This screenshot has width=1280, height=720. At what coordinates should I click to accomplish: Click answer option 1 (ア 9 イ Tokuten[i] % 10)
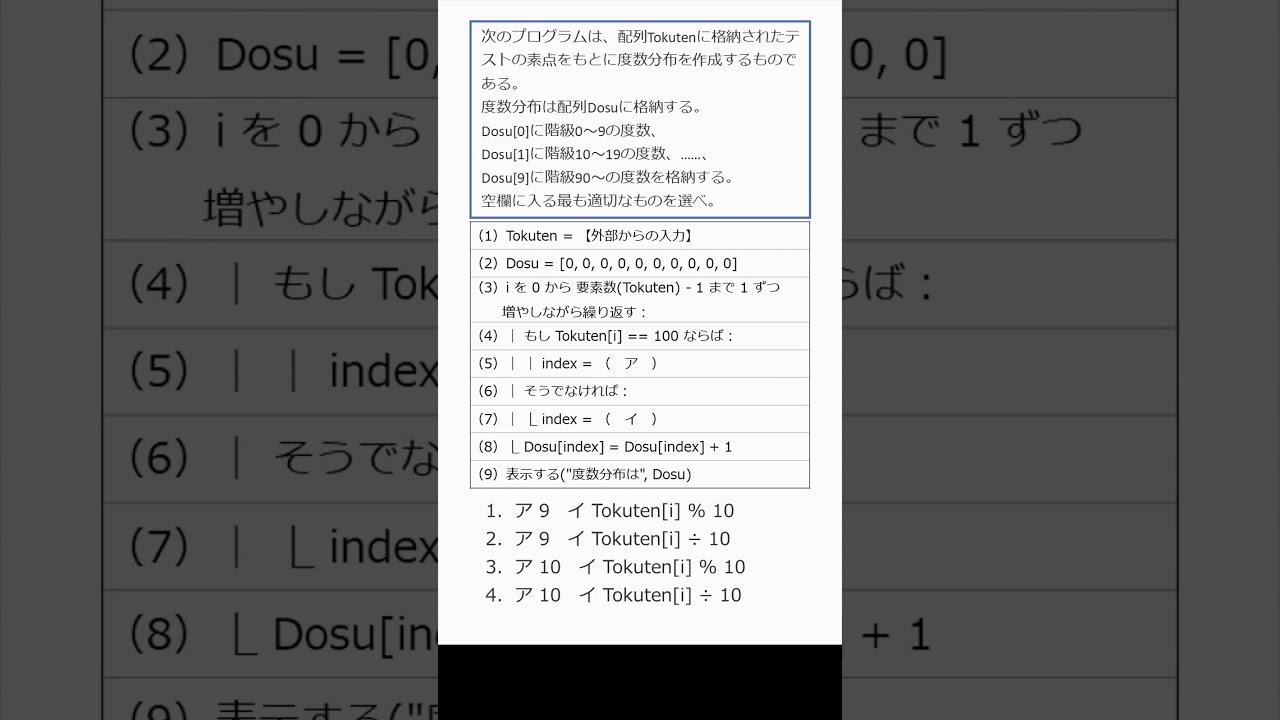pyautogui.click(x=610, y=511)
